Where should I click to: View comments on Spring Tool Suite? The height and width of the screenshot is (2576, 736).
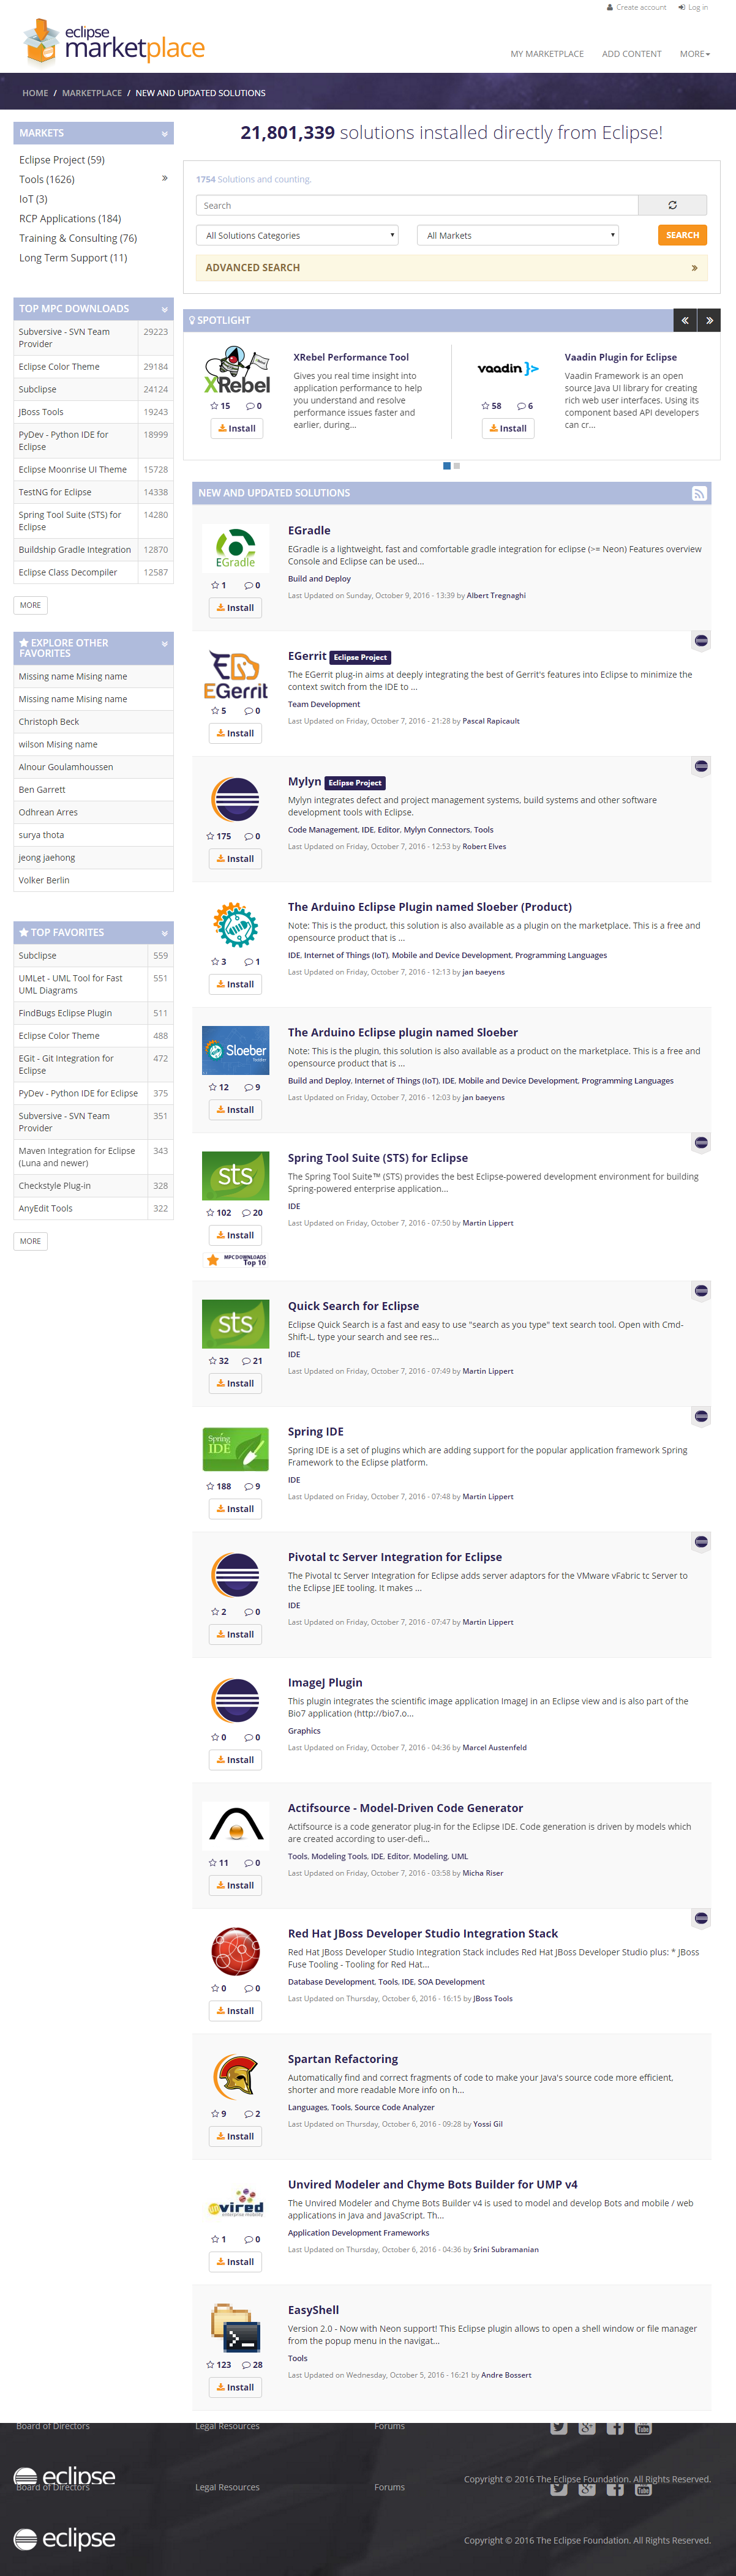click(246, 1213)
